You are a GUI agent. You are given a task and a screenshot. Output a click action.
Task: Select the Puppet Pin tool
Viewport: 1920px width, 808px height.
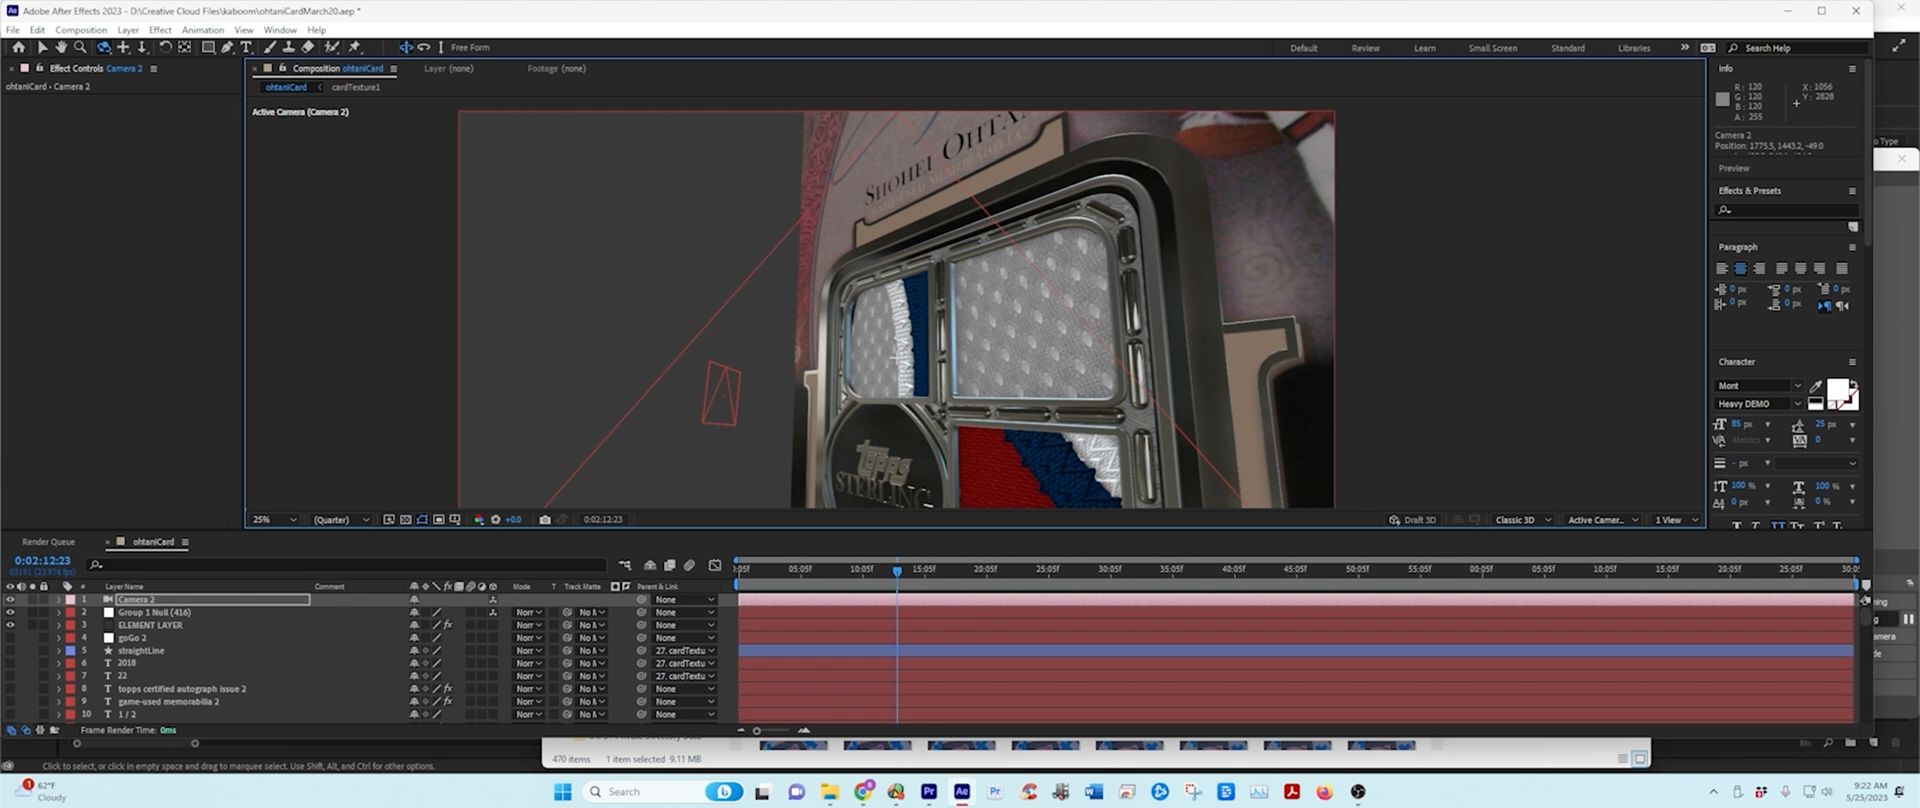(354, 47)
